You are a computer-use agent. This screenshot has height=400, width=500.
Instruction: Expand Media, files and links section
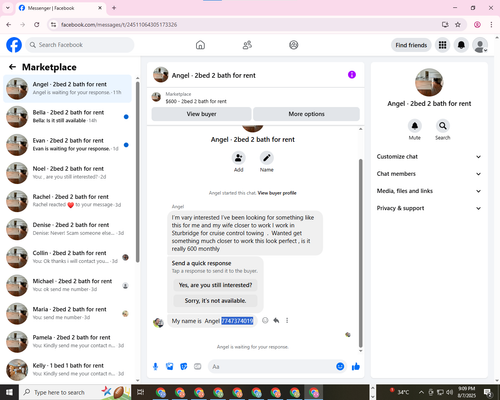(x=429, y=191)
